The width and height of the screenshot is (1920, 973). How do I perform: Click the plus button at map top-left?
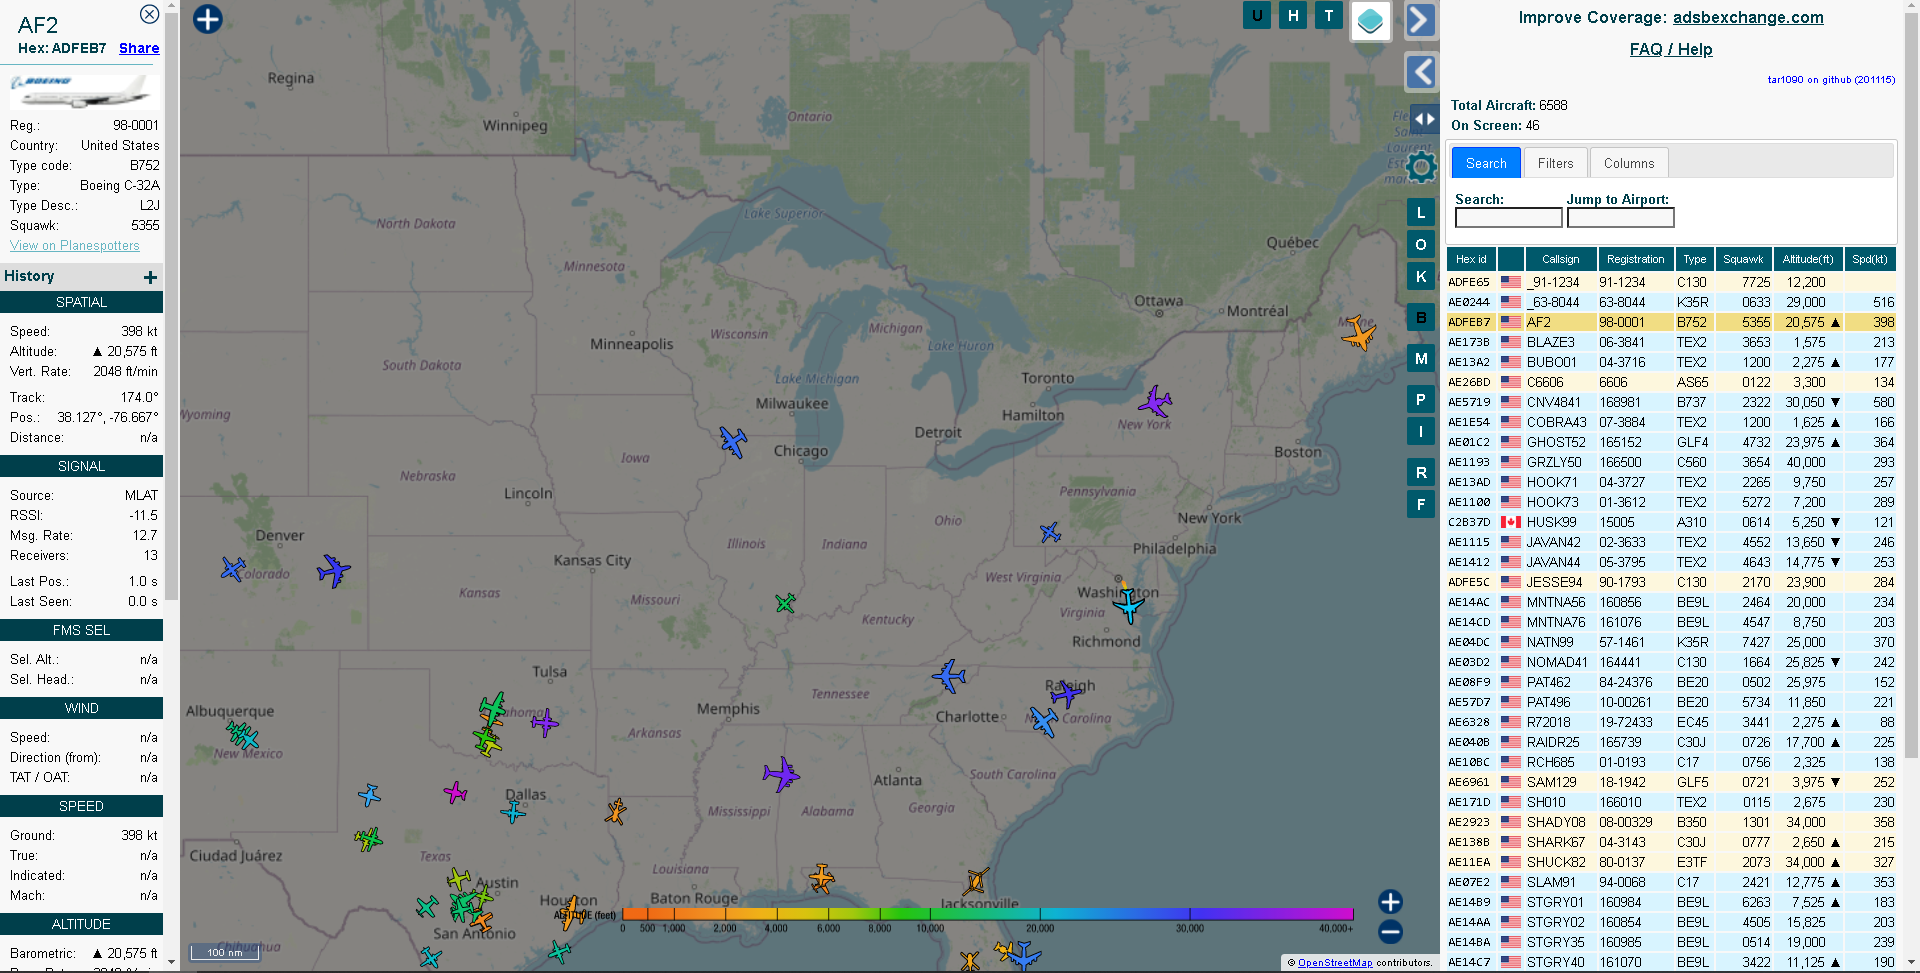click(x=207, y=19)
